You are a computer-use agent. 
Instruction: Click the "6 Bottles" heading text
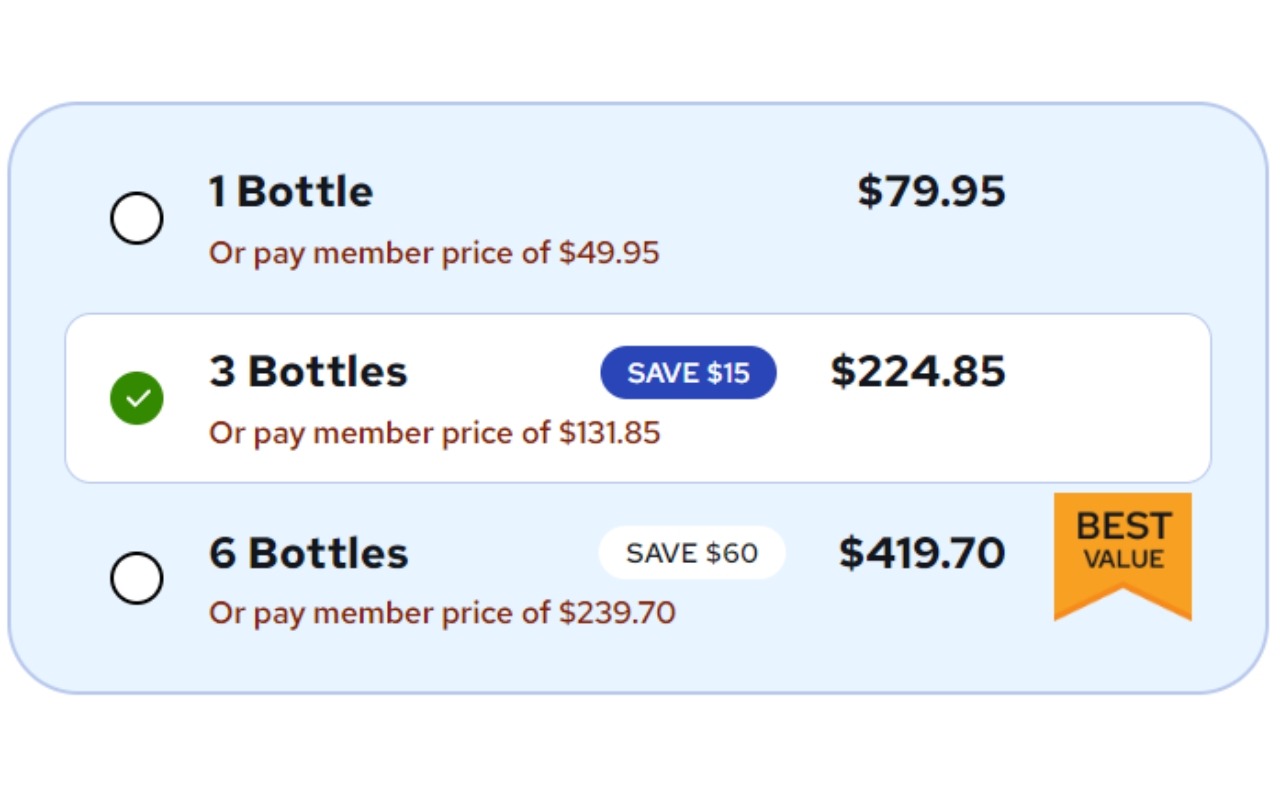pyautogui.click(x=308, y=553)
